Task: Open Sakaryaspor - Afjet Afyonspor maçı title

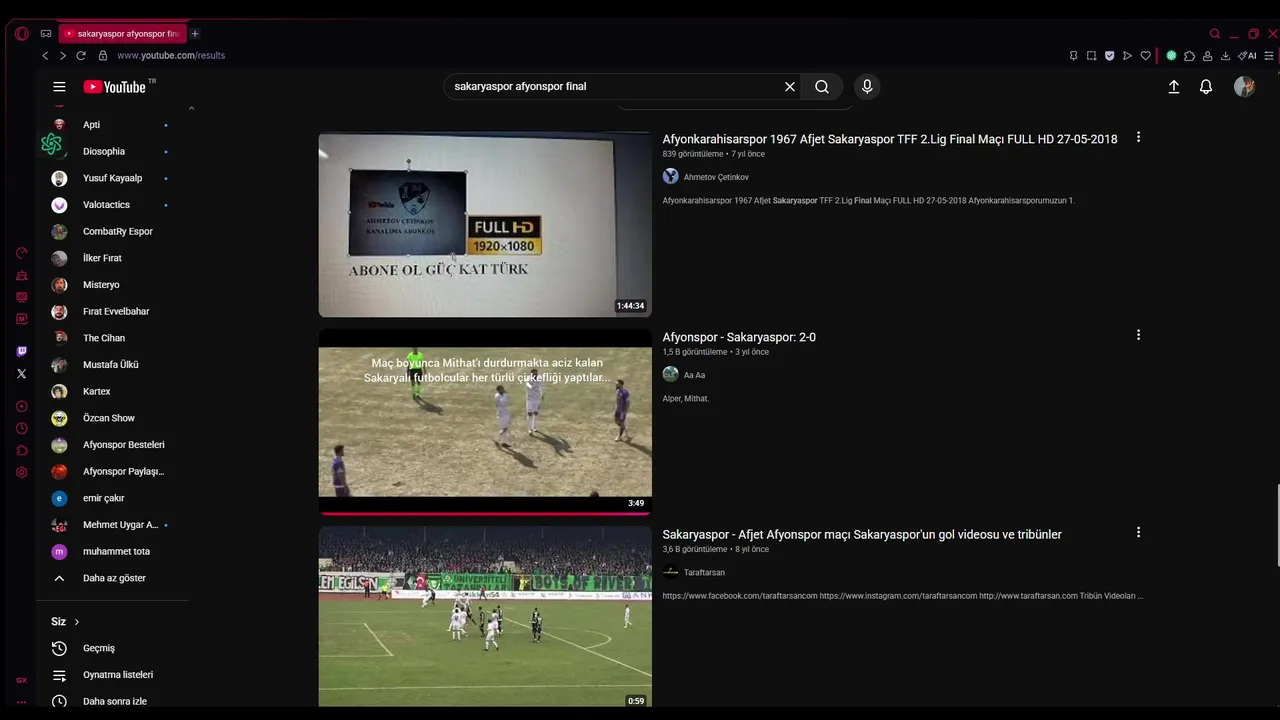Action: click(x=862, y=535)
